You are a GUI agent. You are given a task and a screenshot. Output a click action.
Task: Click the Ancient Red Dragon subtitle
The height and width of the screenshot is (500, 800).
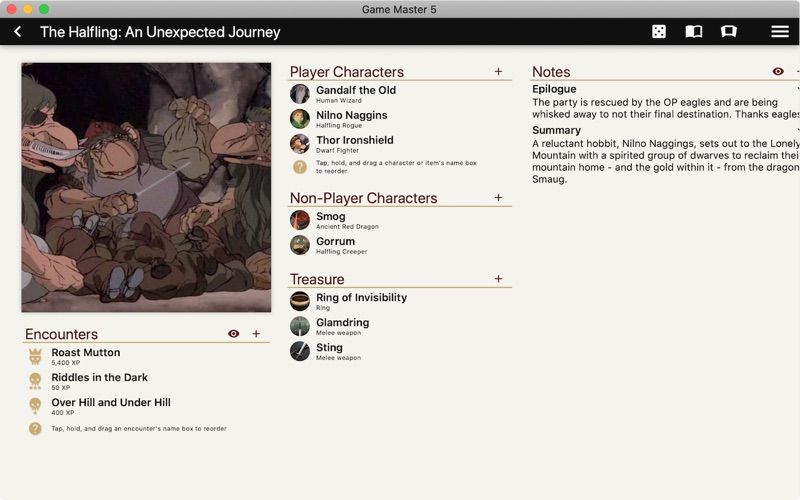(x=347, y=227)
